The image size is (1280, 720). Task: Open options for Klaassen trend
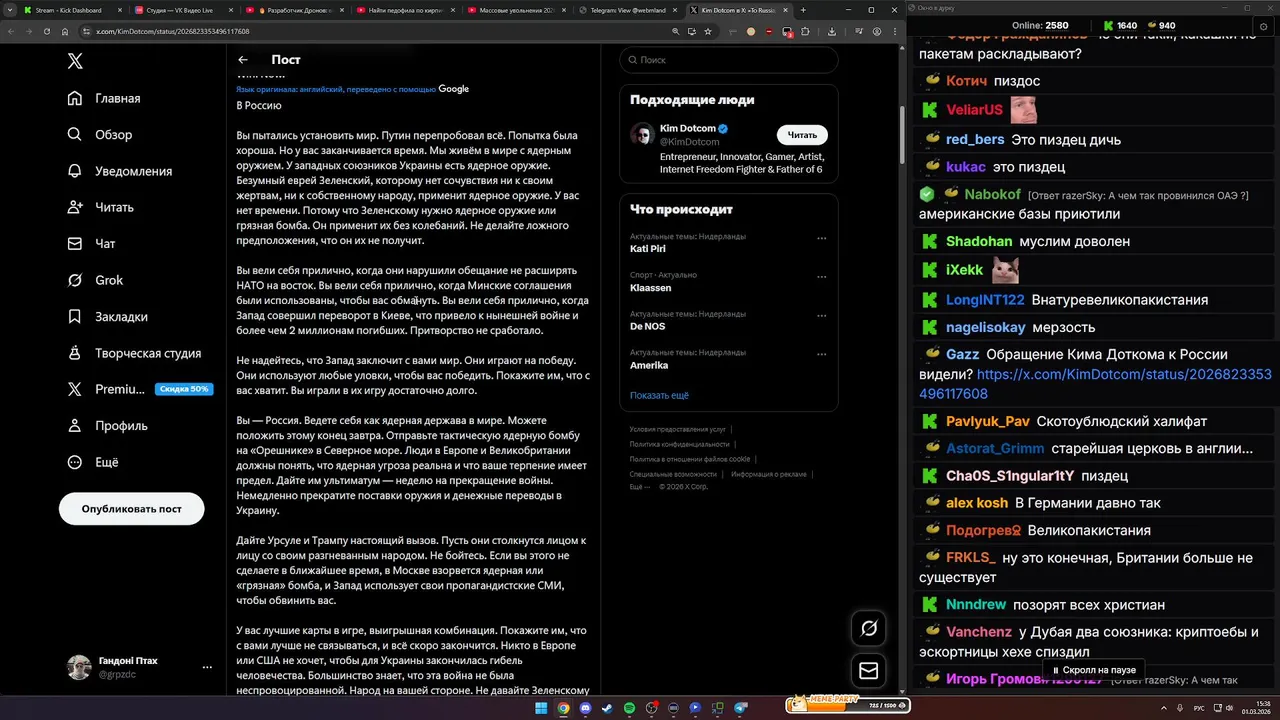822,276
